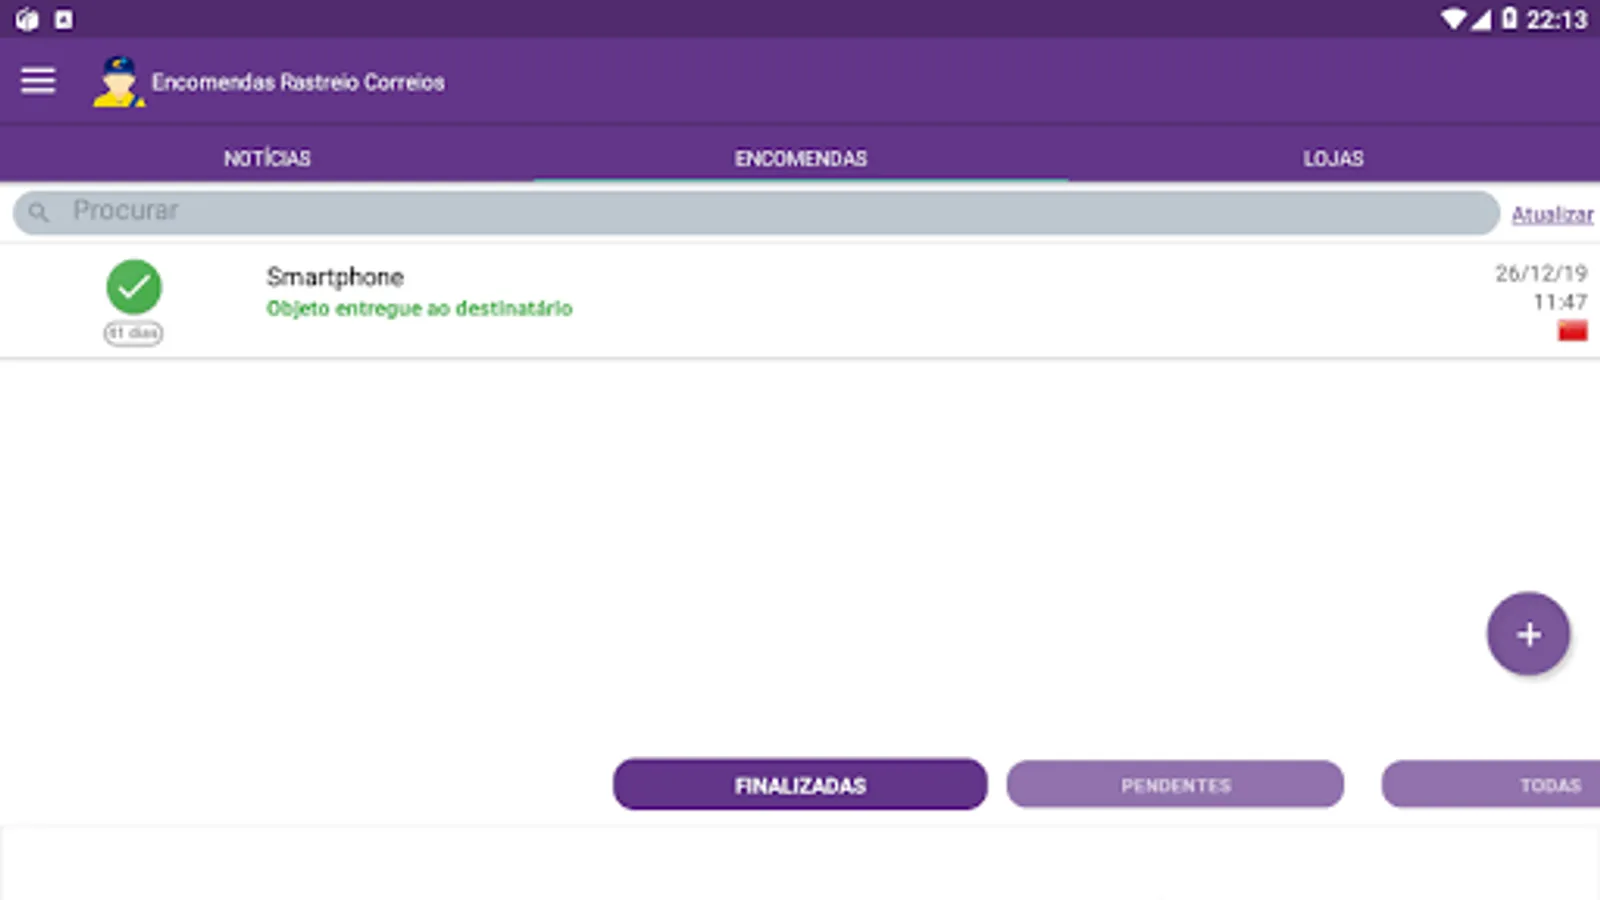Tap the days-count badge under checkmark
This screenshot has height=900, width=1600.
pos(133,333)
